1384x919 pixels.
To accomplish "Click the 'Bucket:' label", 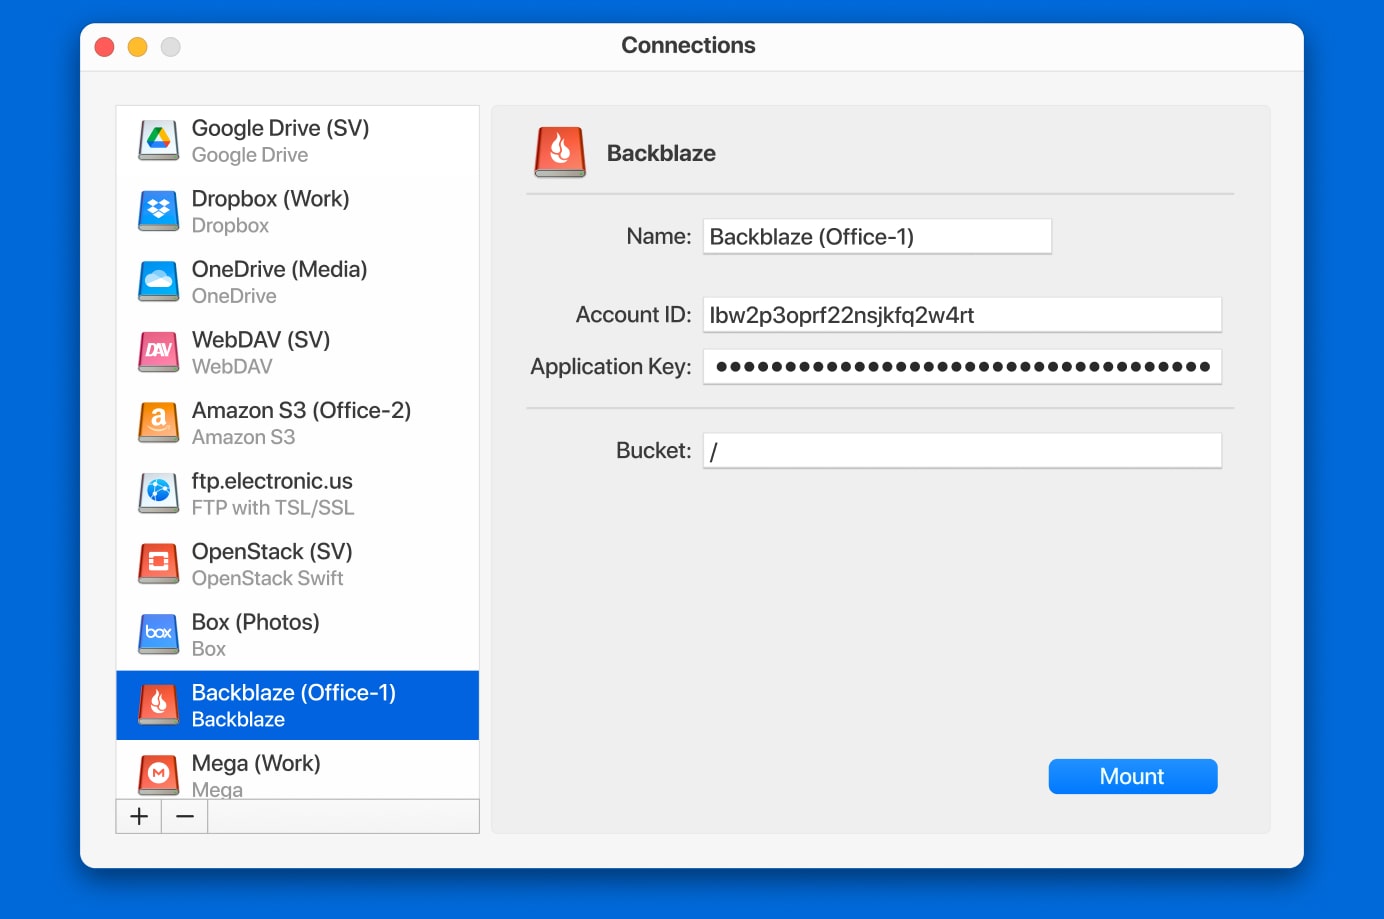I will click(x=654, y=451).
